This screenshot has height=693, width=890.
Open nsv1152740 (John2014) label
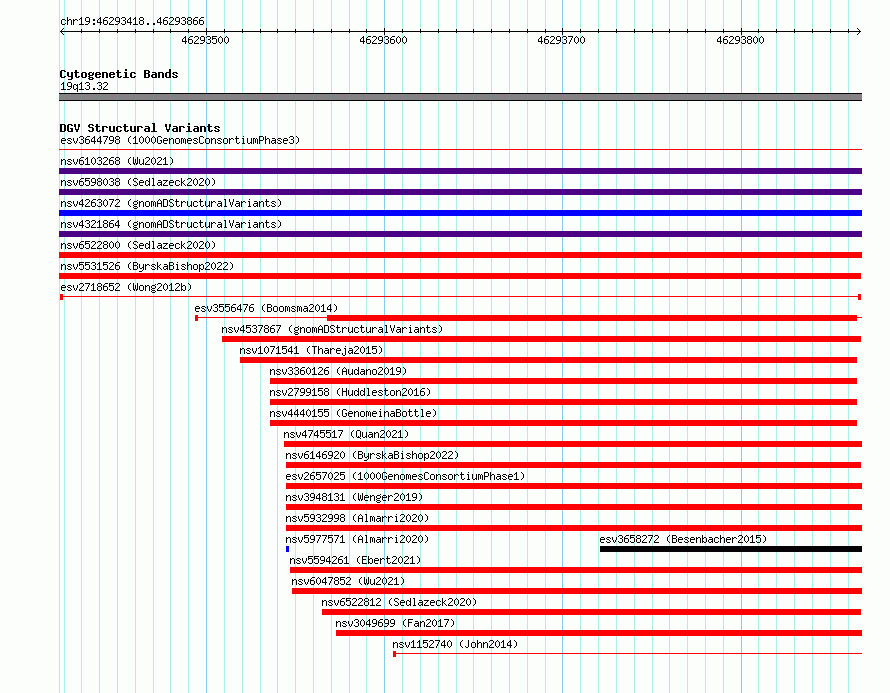tap(455, 644)
